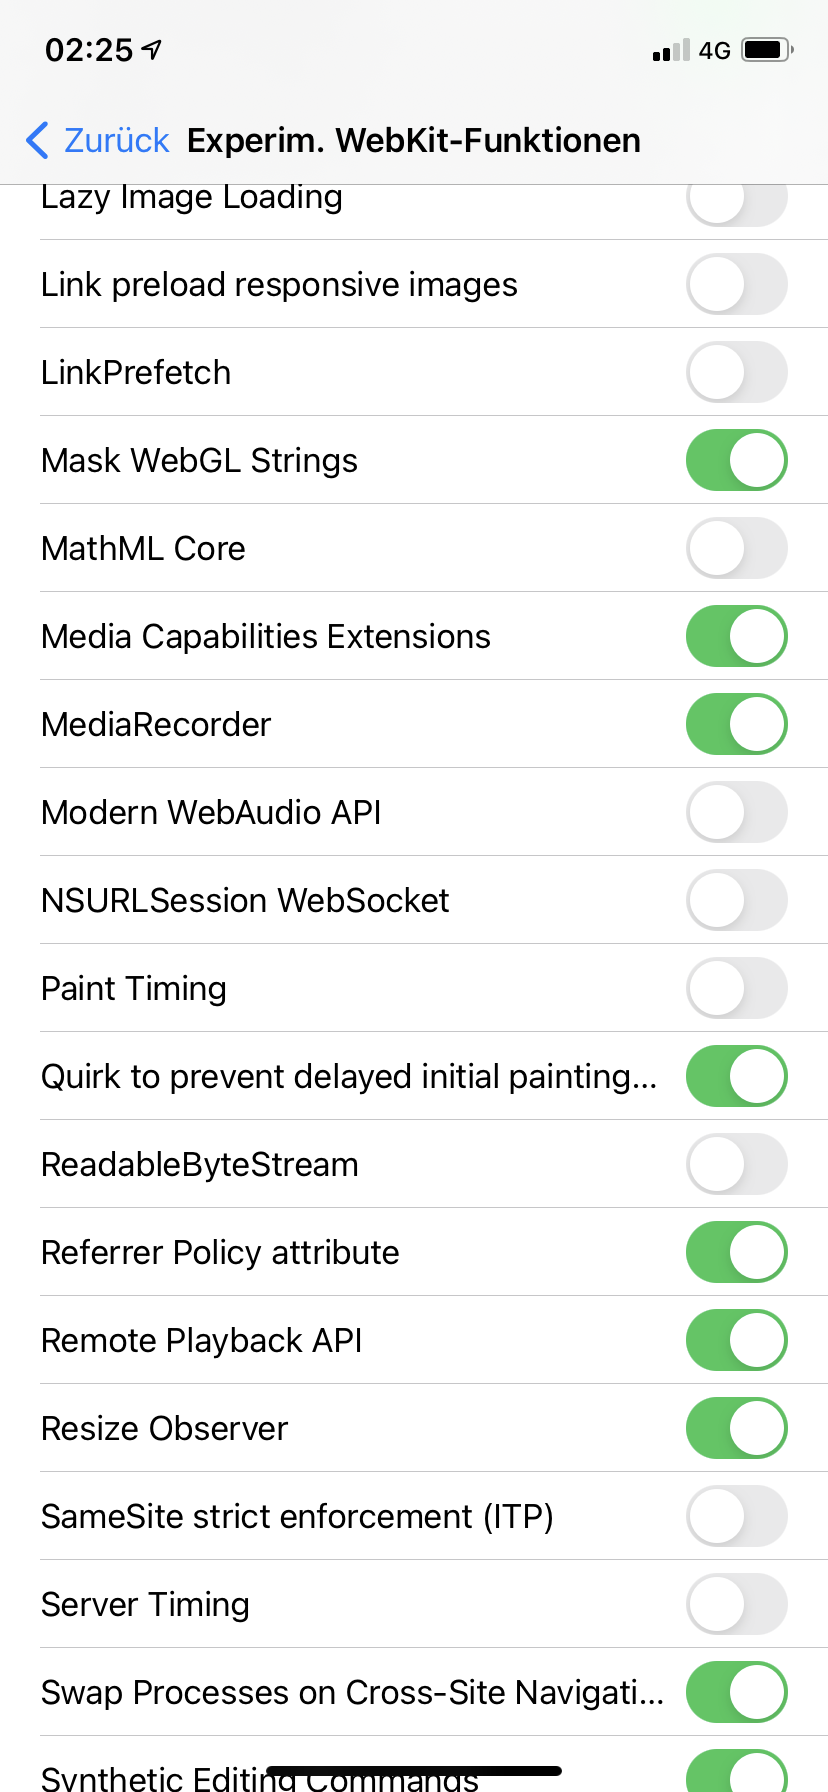Tap the battery status icon
Image resolution: width=828 pixels, height=1792 pixels.
coord(767,50)
